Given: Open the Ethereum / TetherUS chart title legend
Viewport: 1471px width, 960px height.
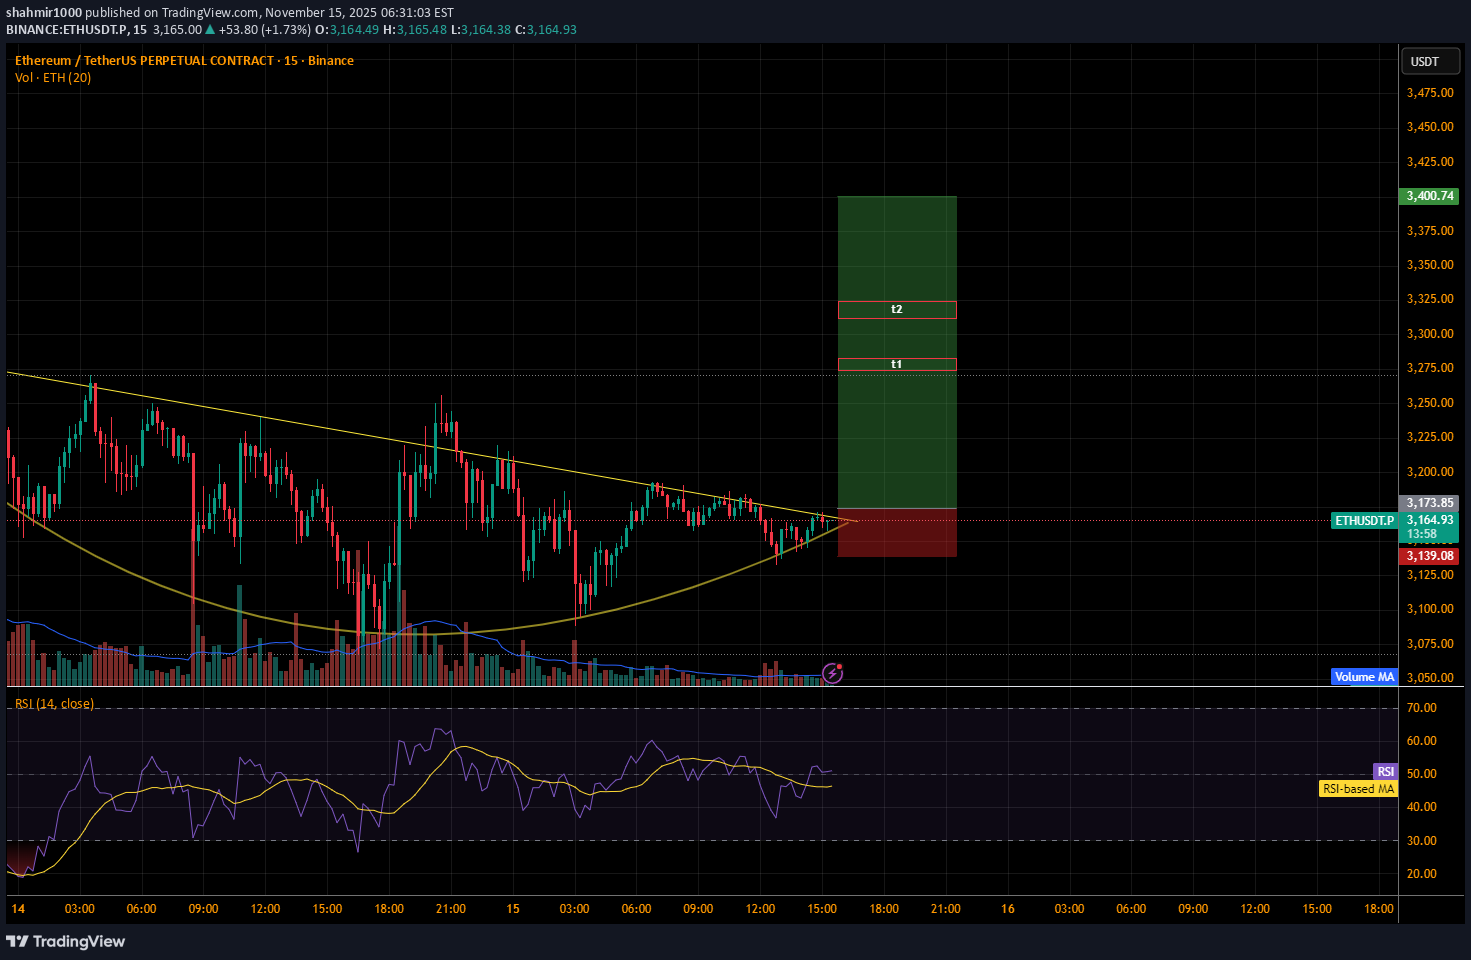Looking at the screenshot, I should pyautogui.click(x=184, y=61).
